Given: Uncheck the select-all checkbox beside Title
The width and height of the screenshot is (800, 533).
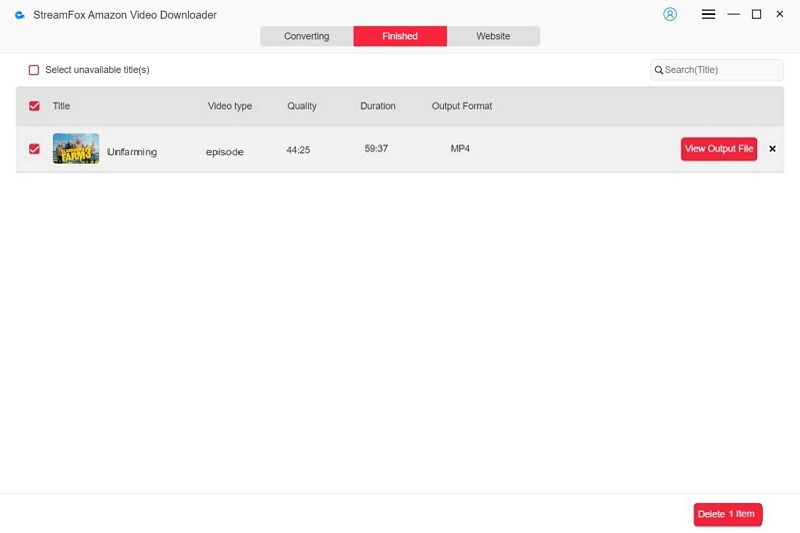Looking at the screenshot, I should [x=34, y=106].
